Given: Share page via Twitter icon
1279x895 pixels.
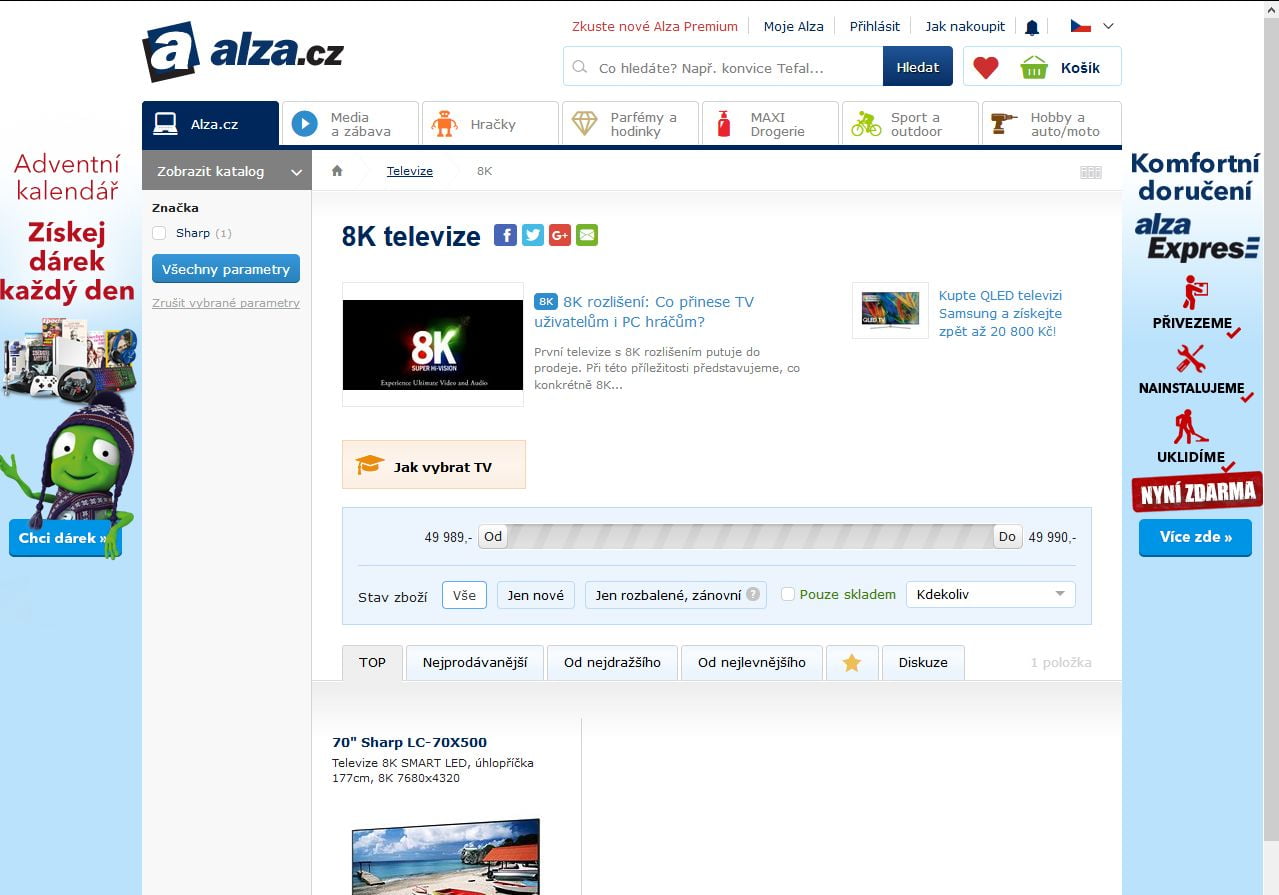Looking at the screenshot, I should tap(532, 236).
